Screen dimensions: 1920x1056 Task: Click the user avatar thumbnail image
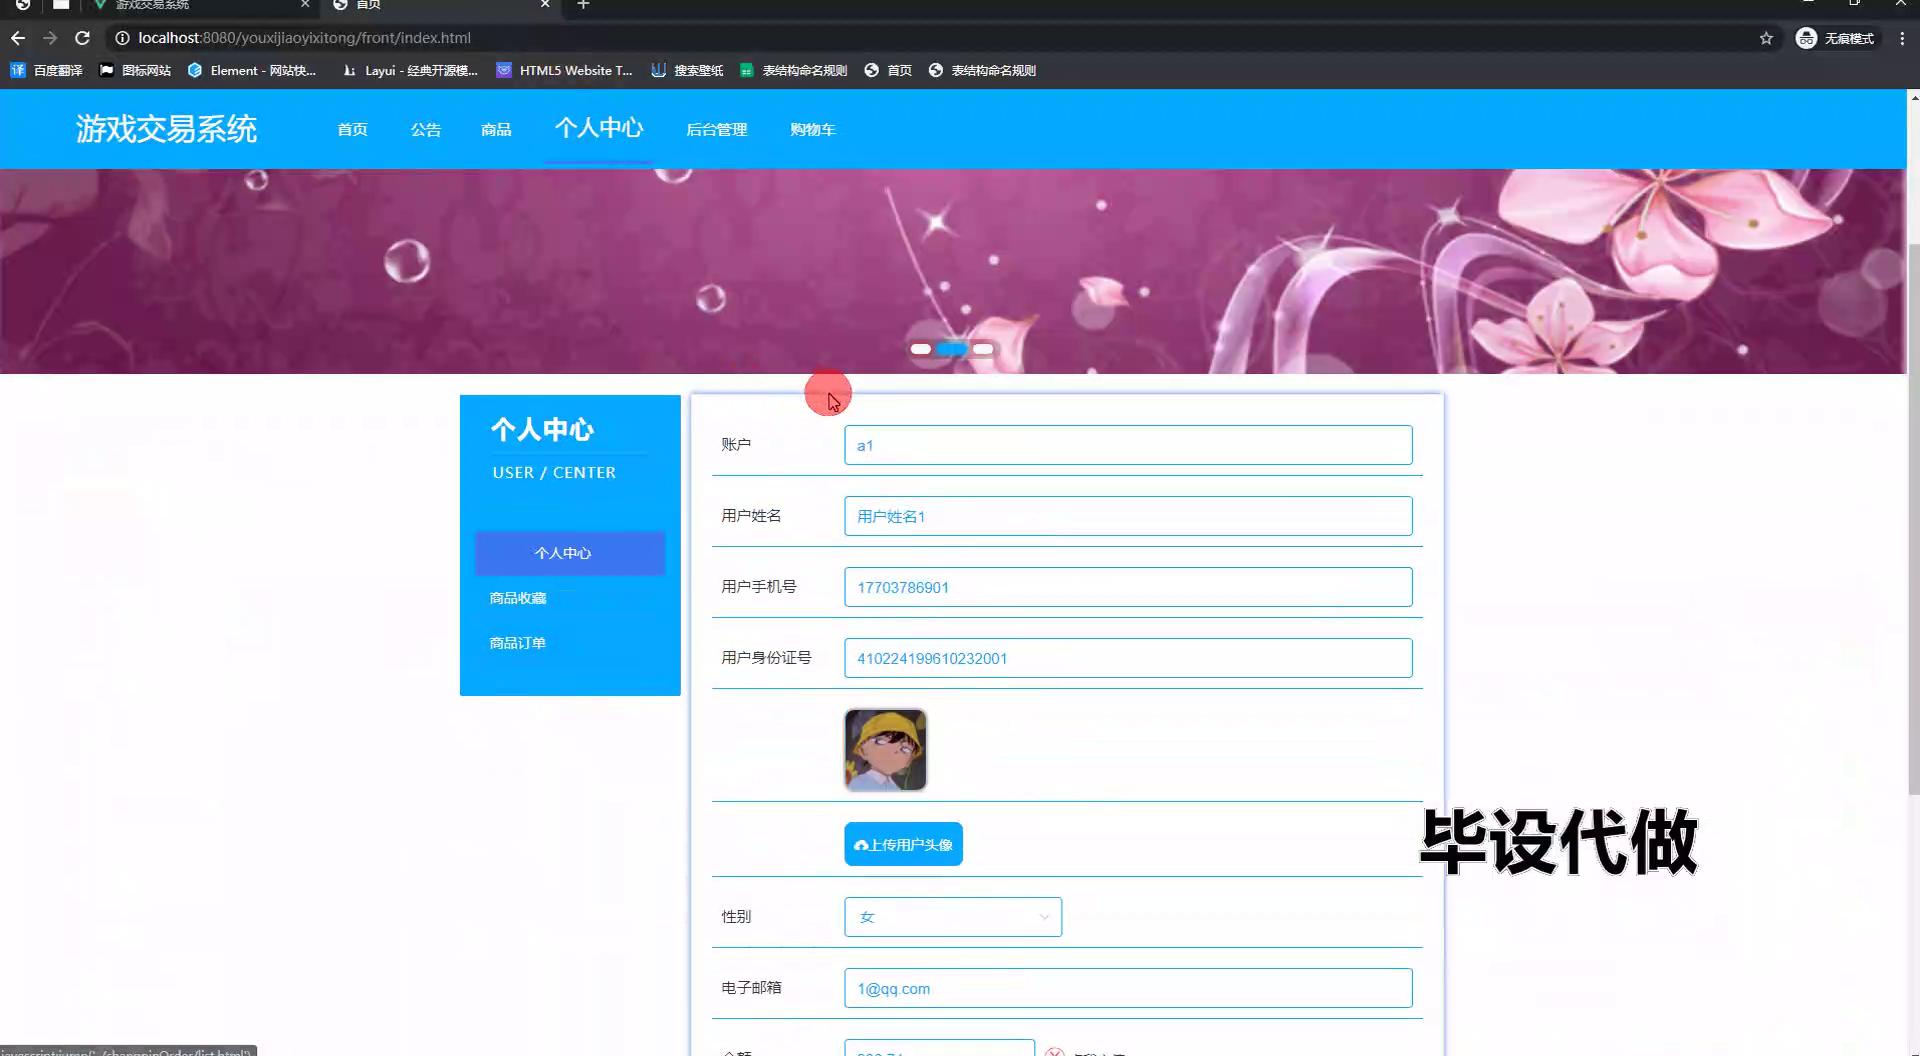click(x=885, y=750)
